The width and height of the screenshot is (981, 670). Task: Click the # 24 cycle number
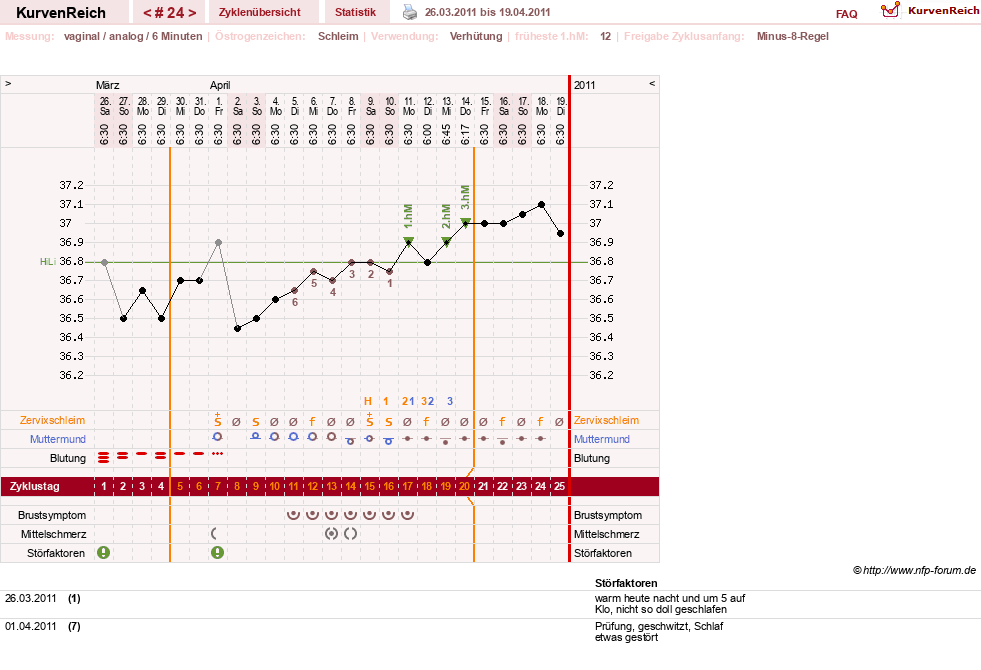point(170,13)
